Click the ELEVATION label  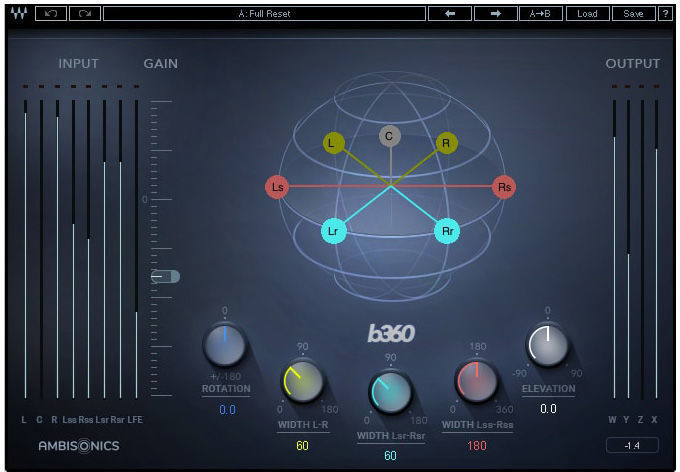pos(549,389)
